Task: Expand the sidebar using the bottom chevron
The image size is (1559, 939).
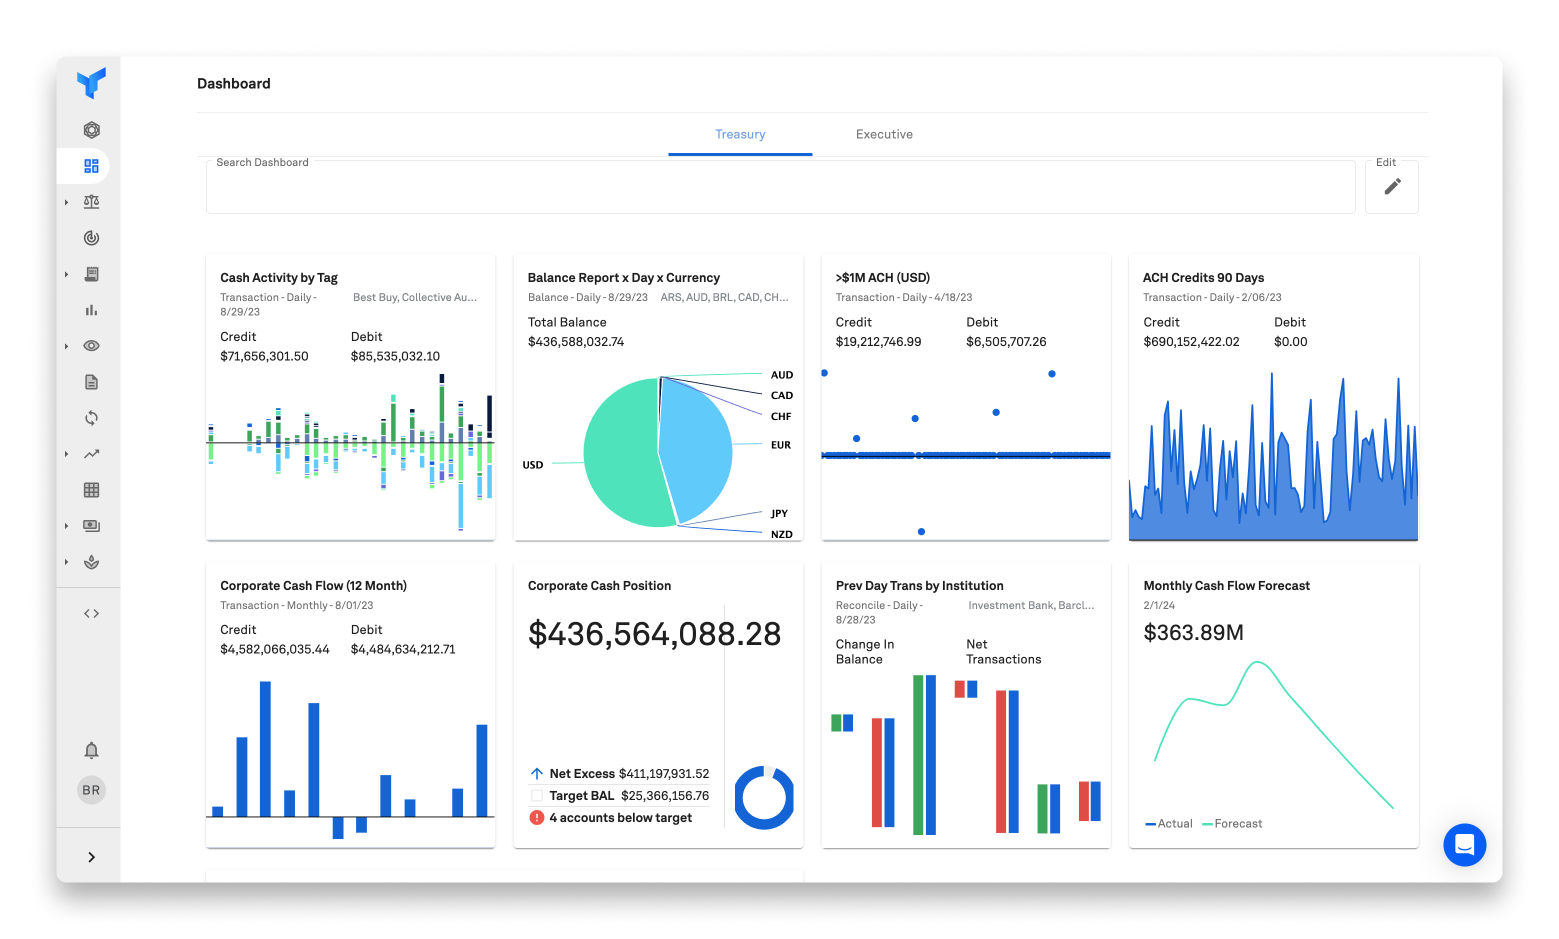Action: 91,856
